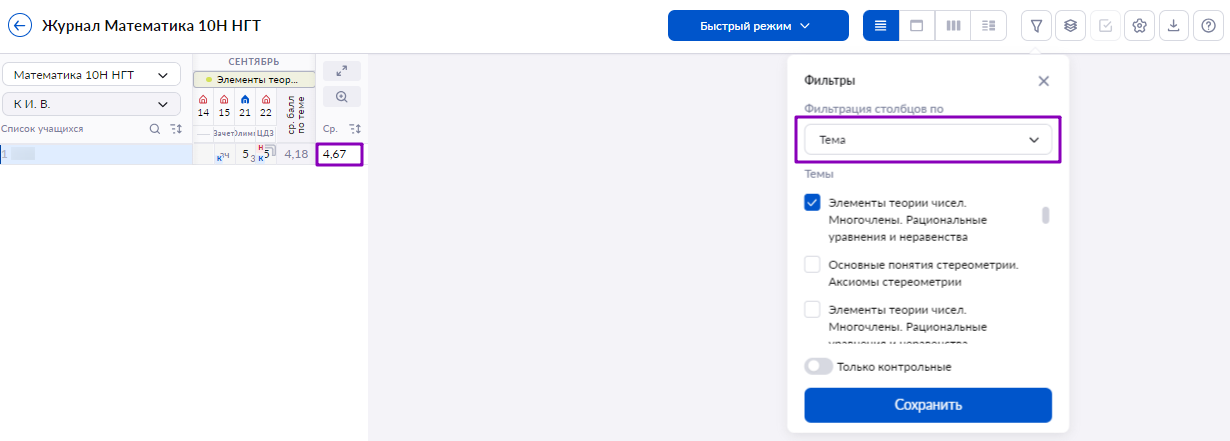This screenshot has width=1230, height=441.
Task: Open the help question mark icon
Action: pos(1207,26)
